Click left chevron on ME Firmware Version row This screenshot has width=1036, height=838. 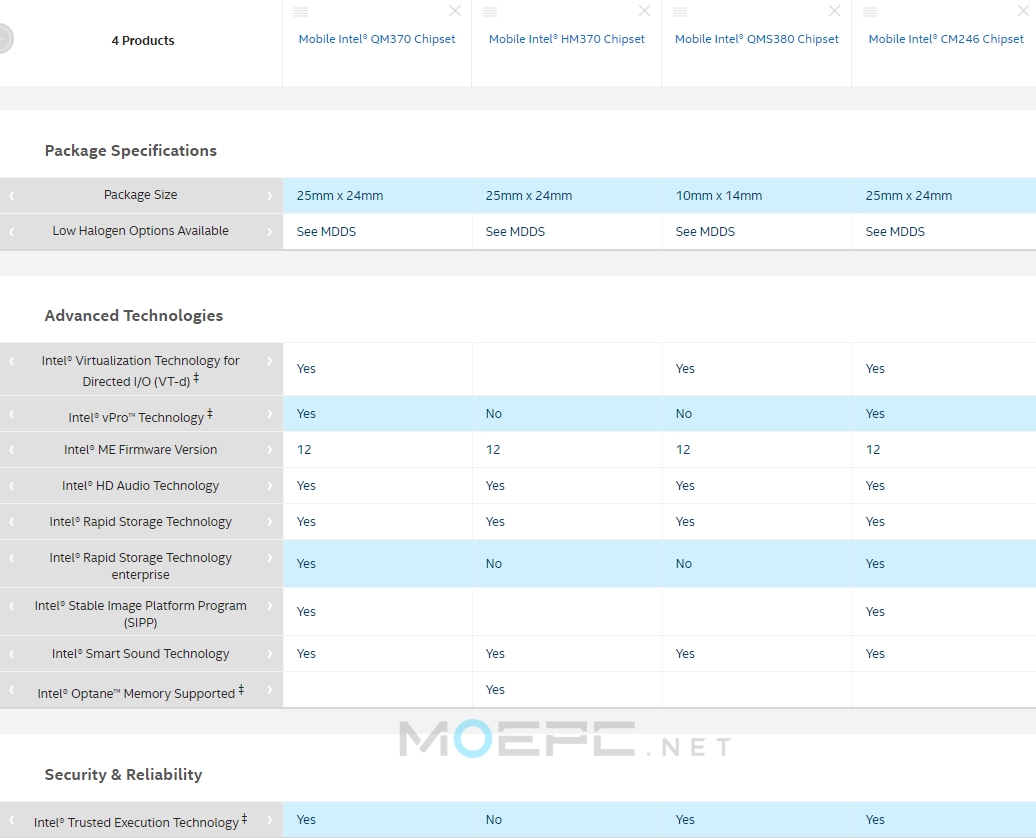pos(11,450)
